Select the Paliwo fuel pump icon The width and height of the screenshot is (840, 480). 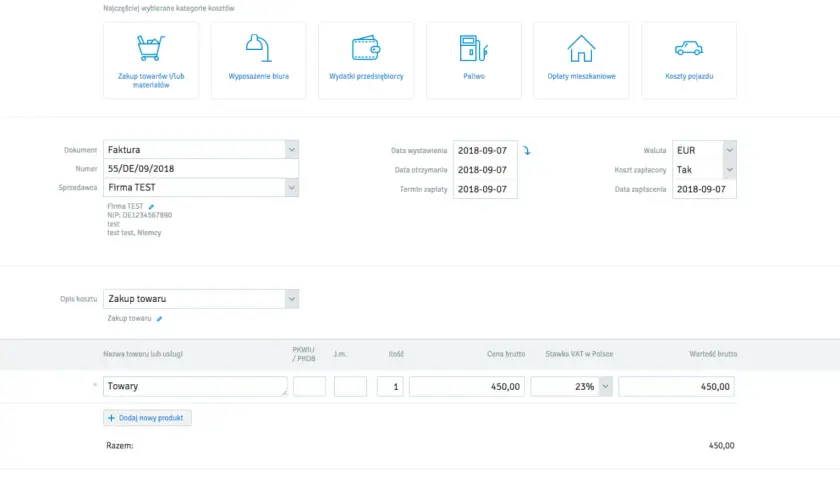tap(474, 48)
